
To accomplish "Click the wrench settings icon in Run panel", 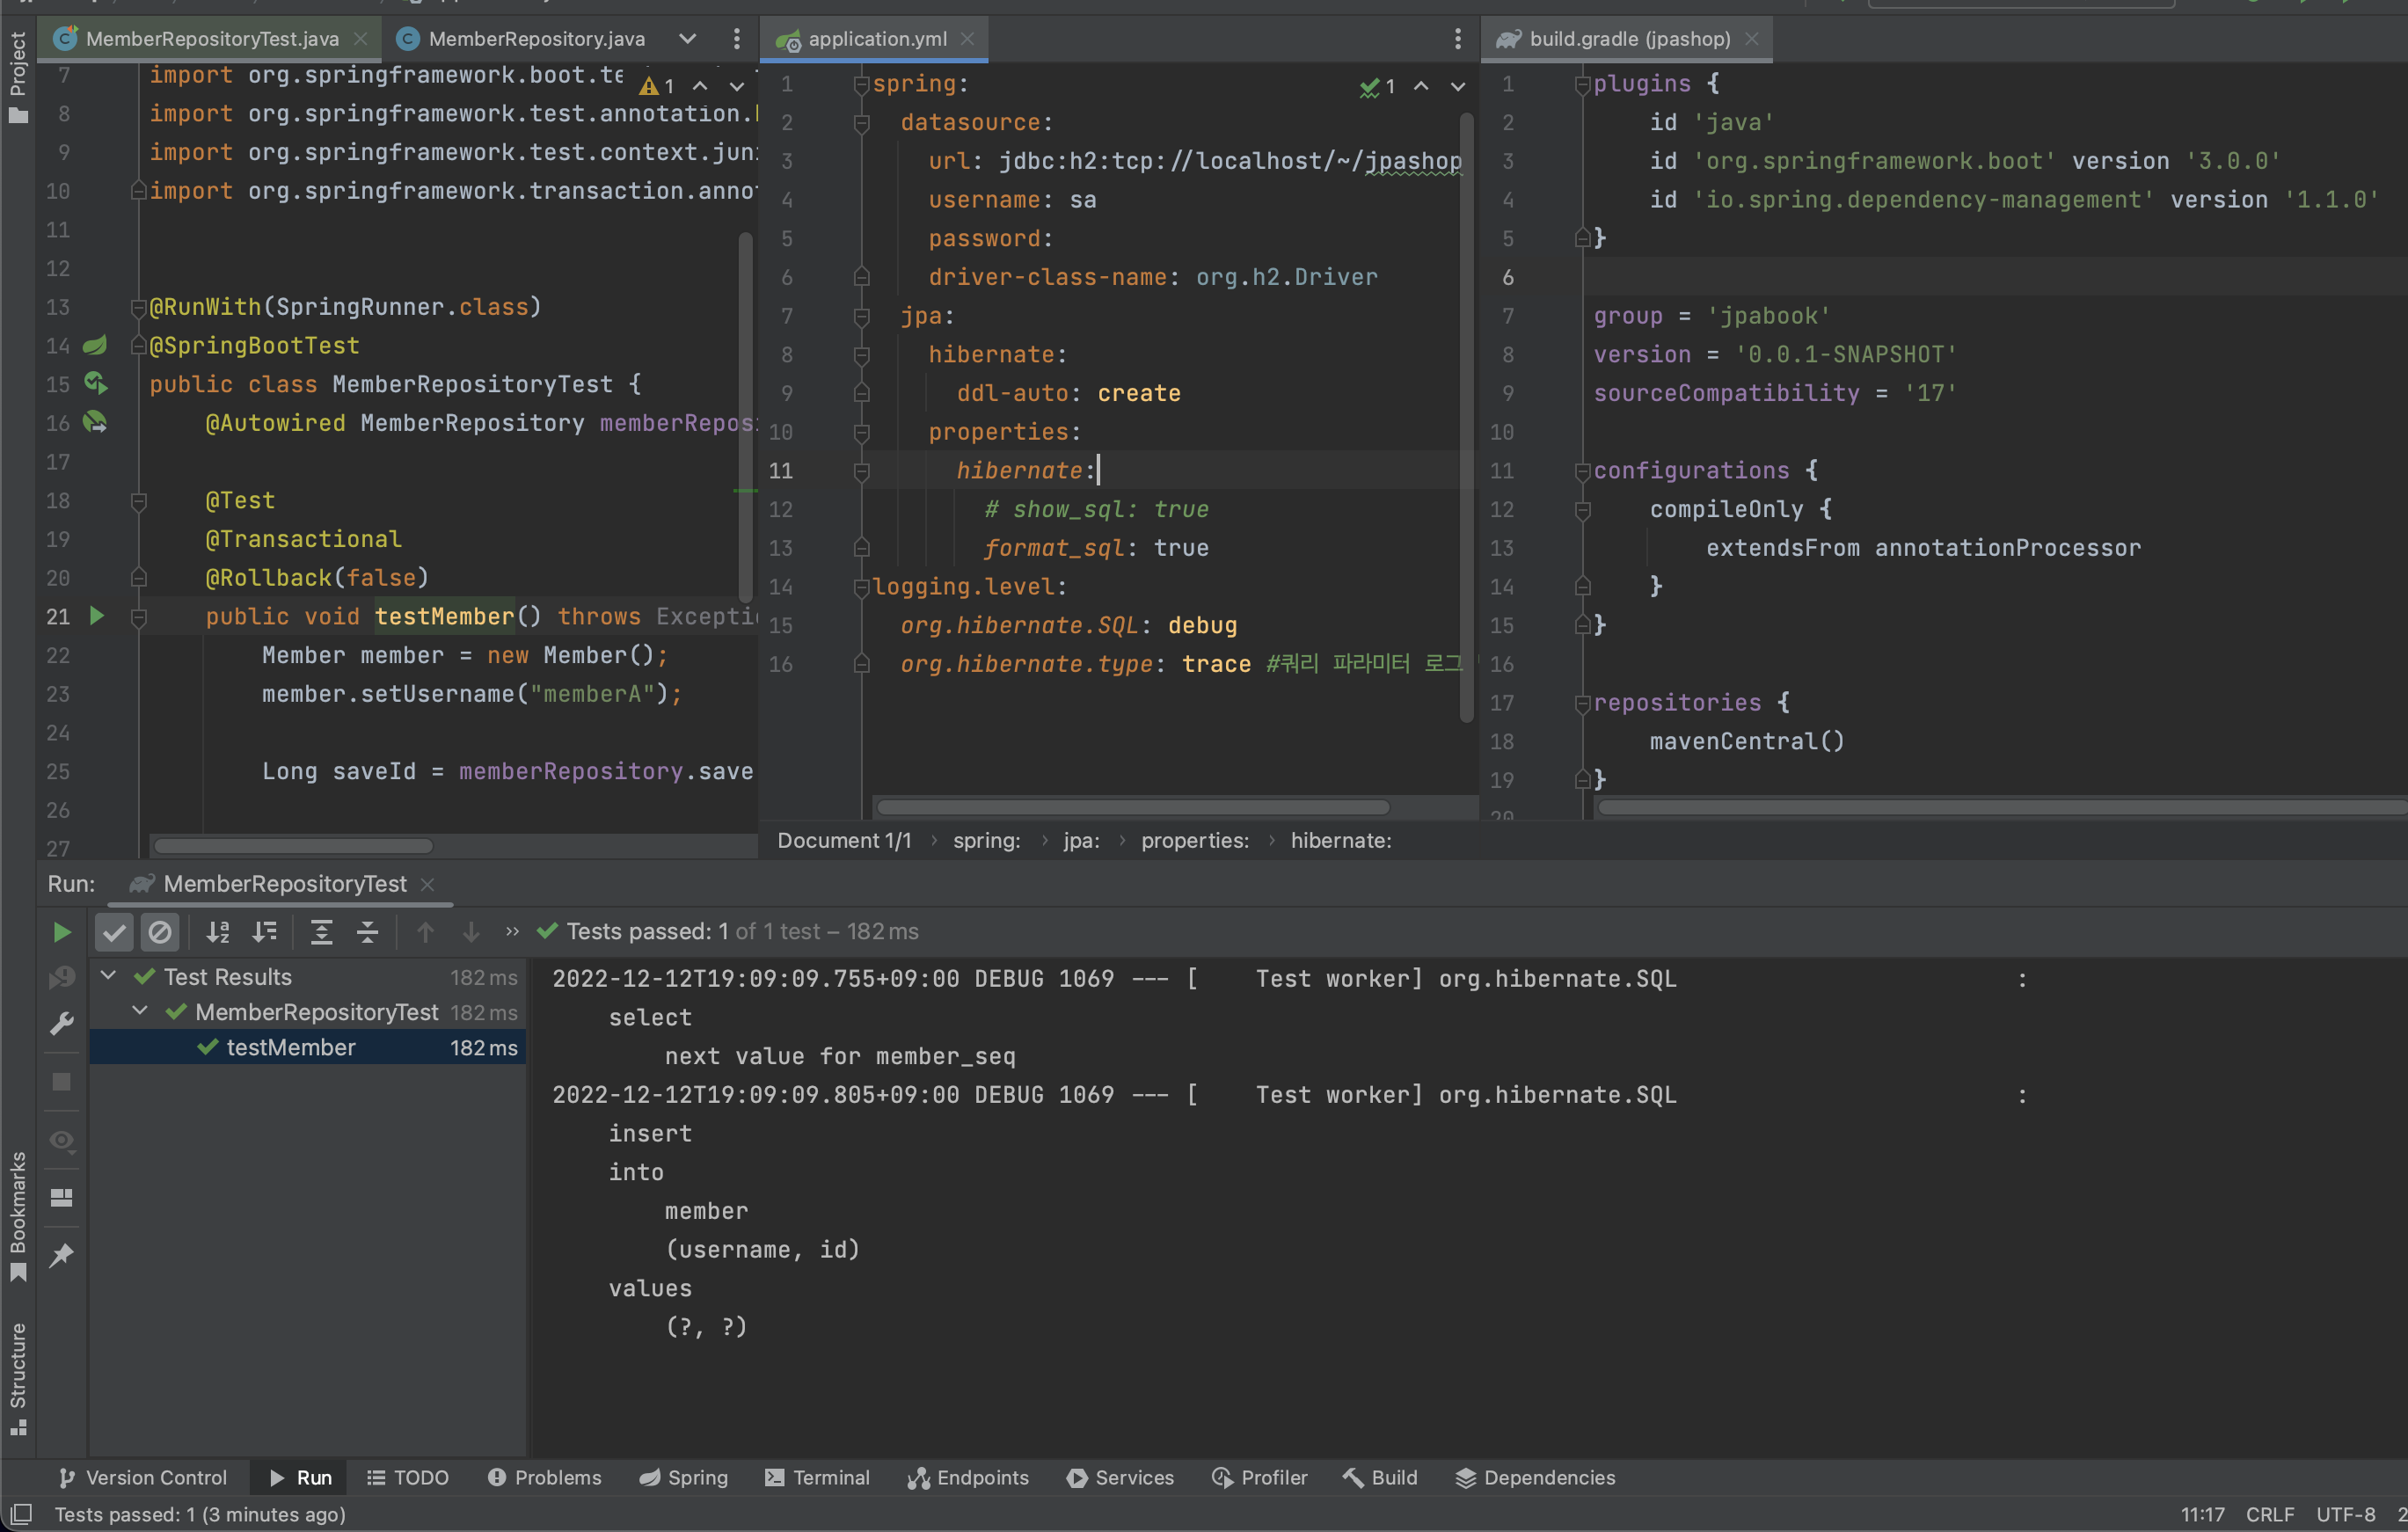I will tap(62, 1024).
